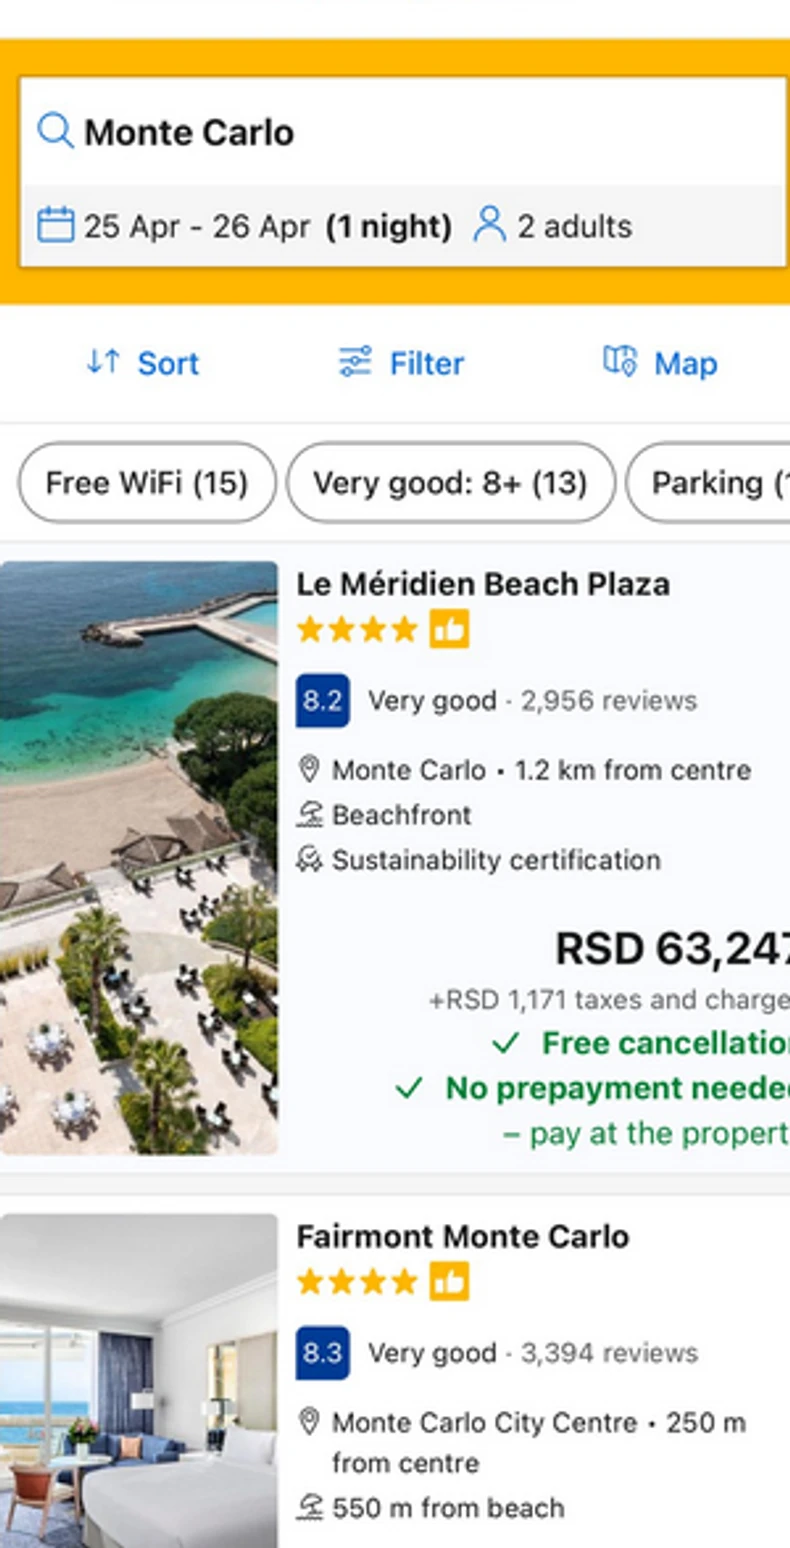Click Le Méridien thumbs-up preferred badge

pos(449,630)
